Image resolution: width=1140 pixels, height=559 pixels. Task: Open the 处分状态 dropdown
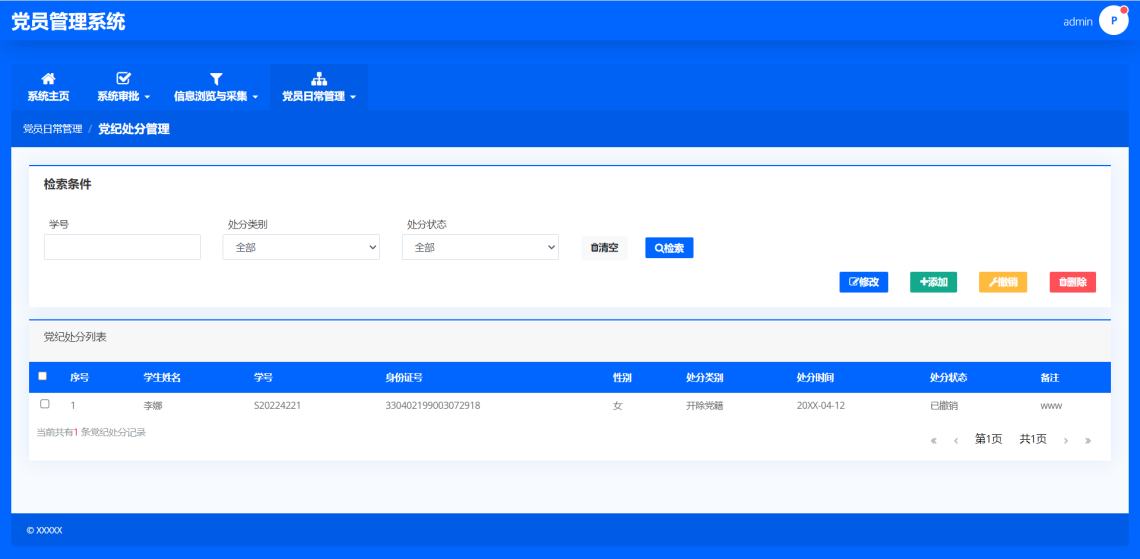point(480,247)
